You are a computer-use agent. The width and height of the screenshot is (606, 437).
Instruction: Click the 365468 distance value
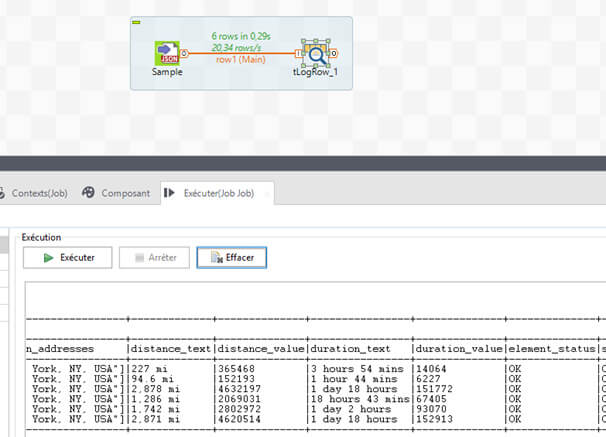pyautogui.click(x=236, y=369)
